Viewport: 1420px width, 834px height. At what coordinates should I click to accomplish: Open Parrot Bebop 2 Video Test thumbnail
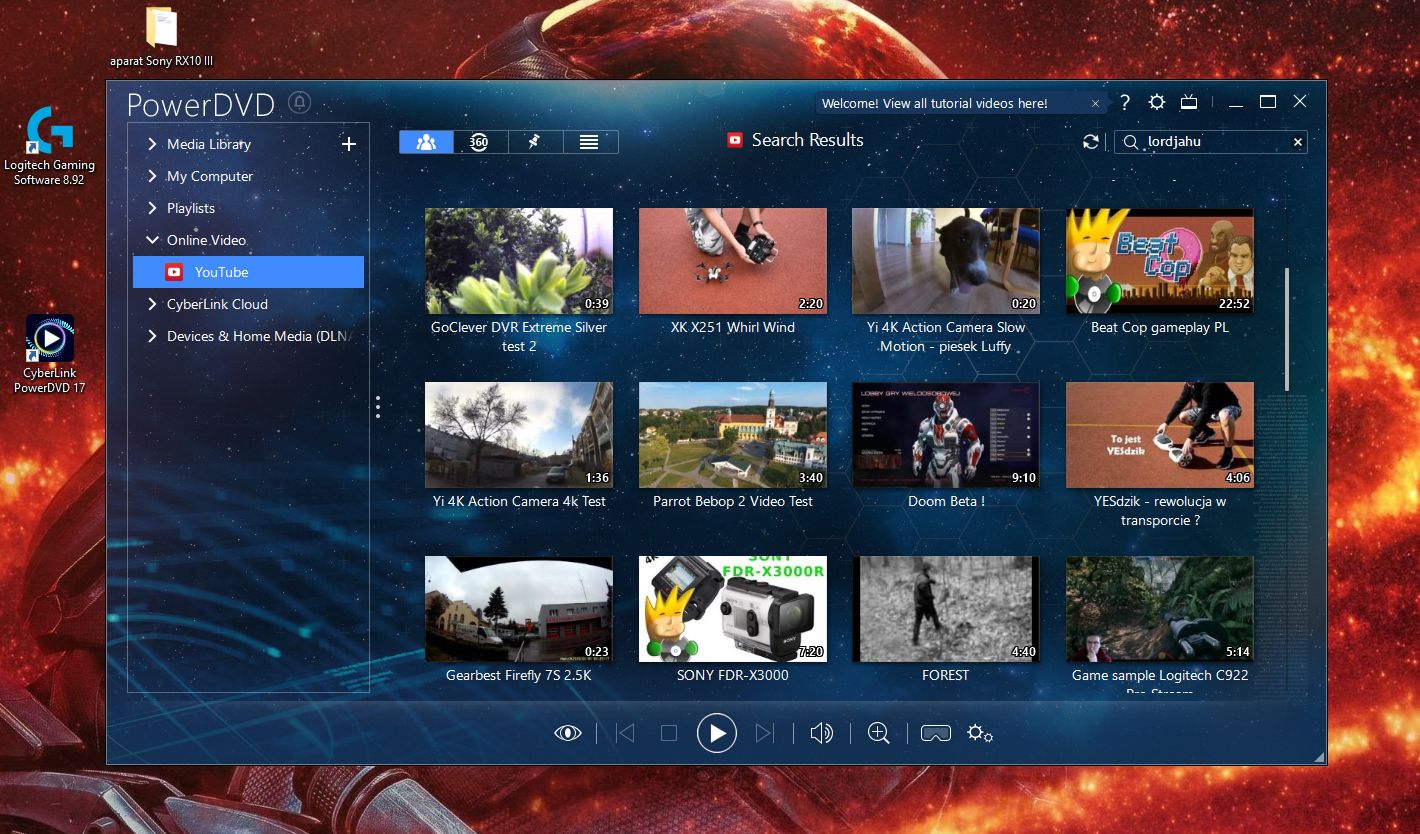(x=733, y=435)
